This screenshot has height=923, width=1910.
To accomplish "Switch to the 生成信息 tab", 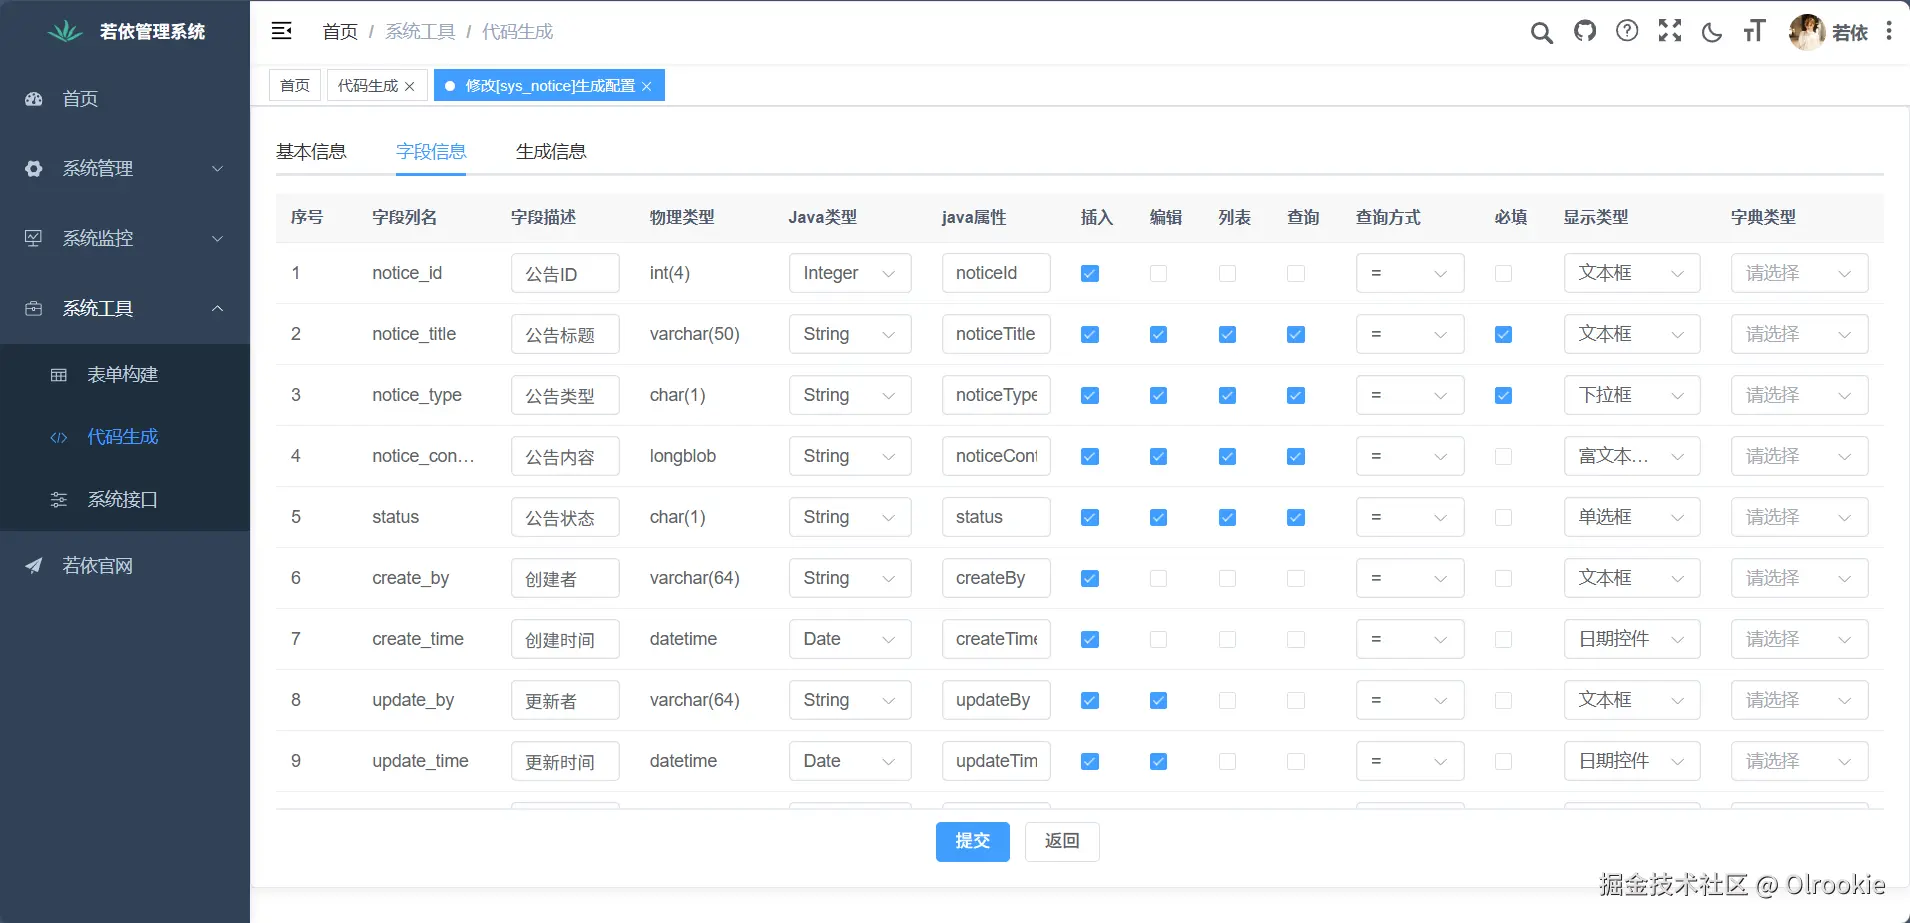I will point(551,151).
